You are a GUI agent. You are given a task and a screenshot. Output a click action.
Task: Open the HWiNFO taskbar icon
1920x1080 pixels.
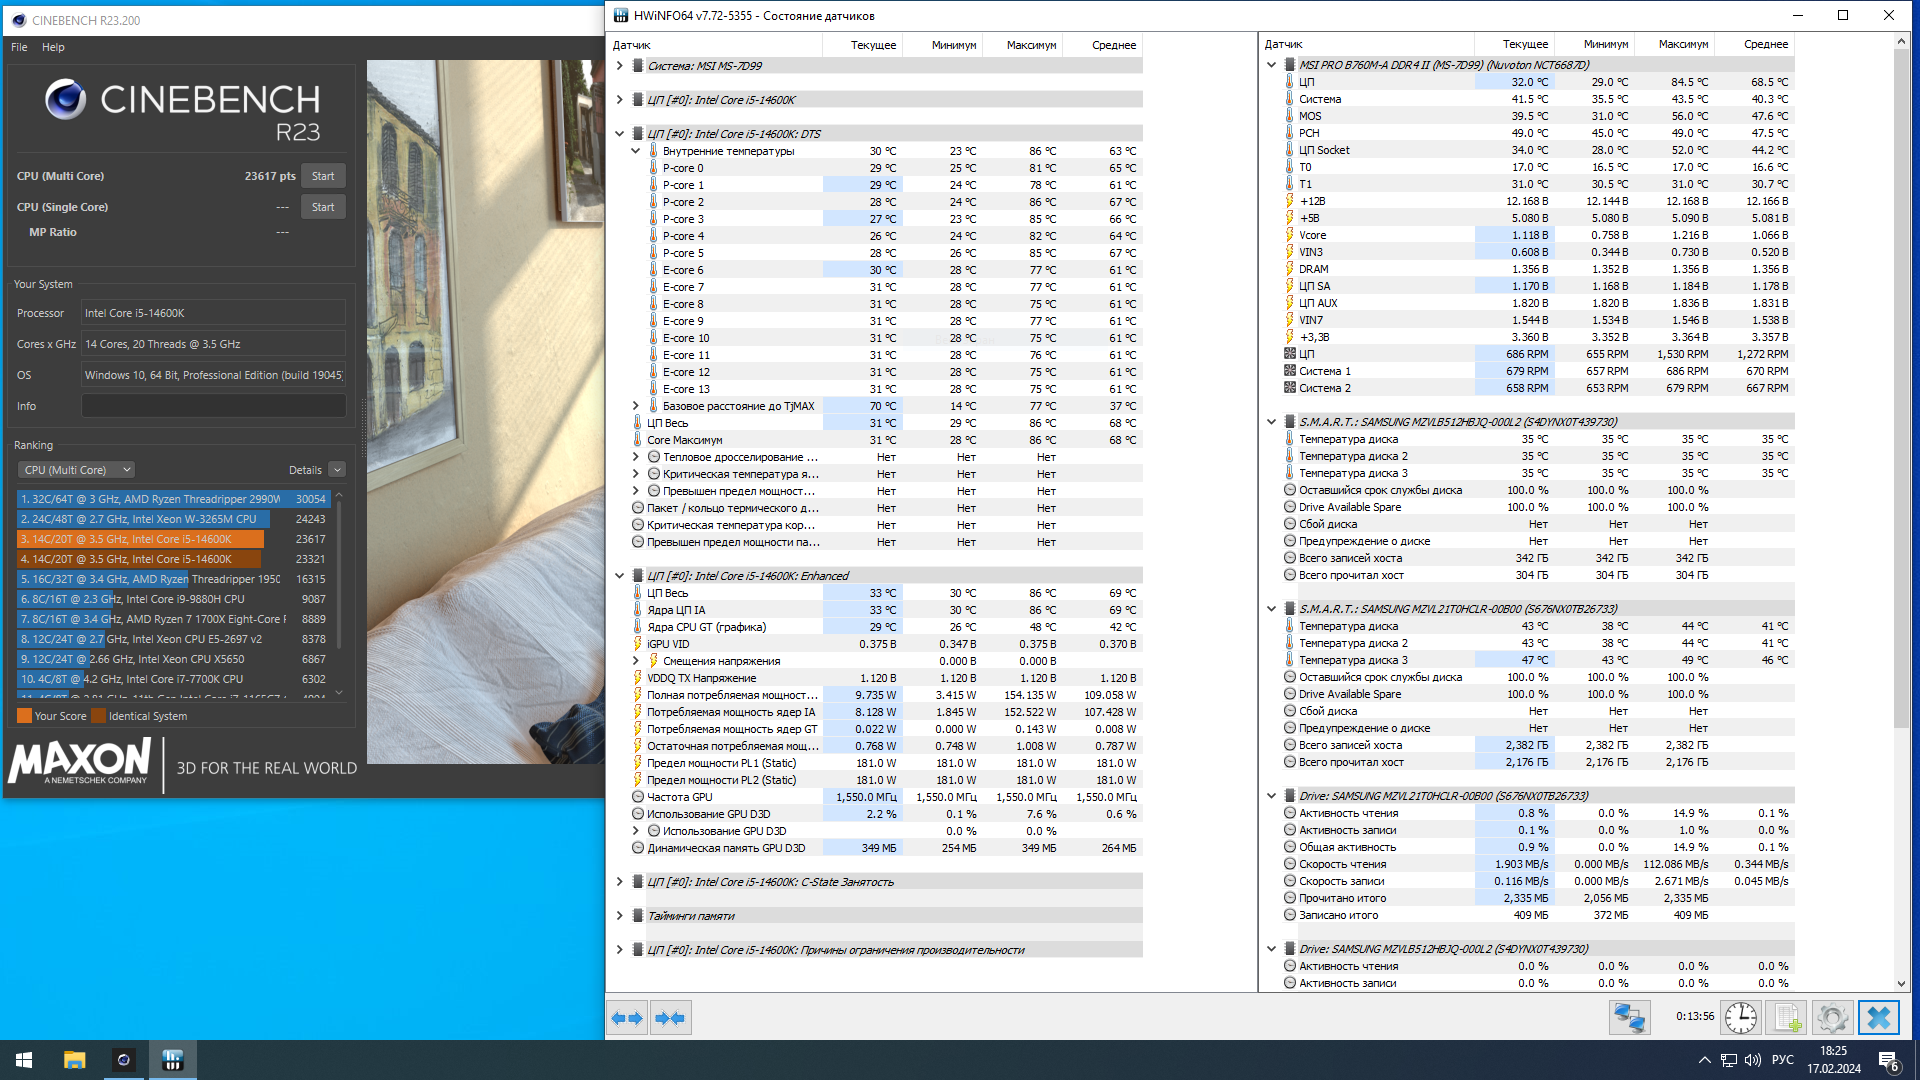[172, 1060]
